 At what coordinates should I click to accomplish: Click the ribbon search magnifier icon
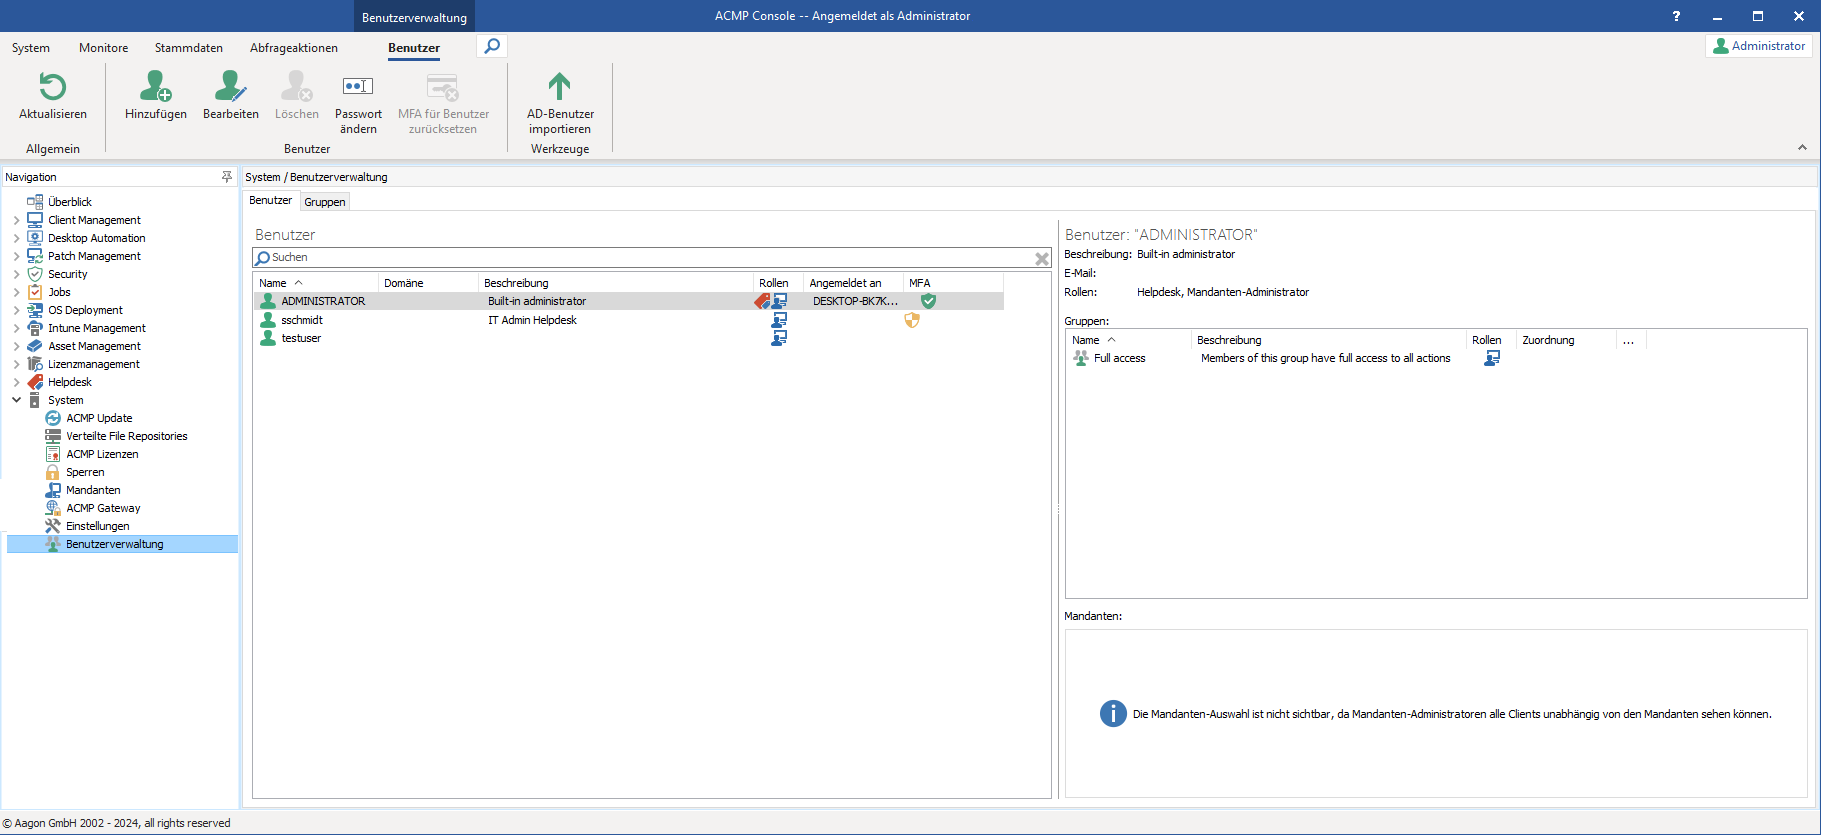pyautogui.click(x=492, y=46)
